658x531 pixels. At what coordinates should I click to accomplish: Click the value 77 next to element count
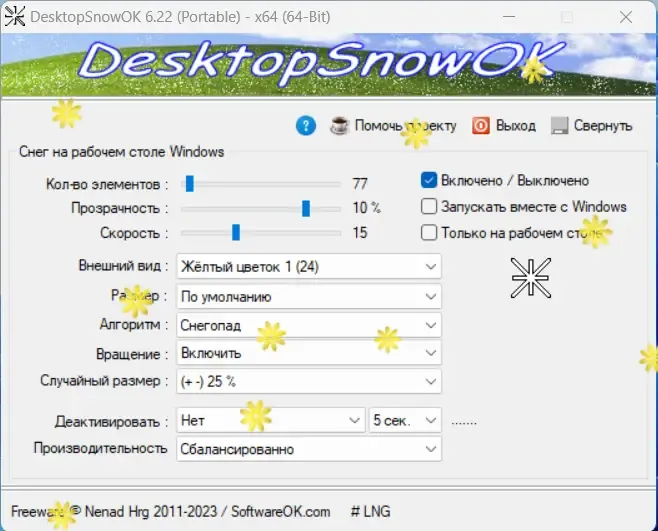[x=360, y=184]
